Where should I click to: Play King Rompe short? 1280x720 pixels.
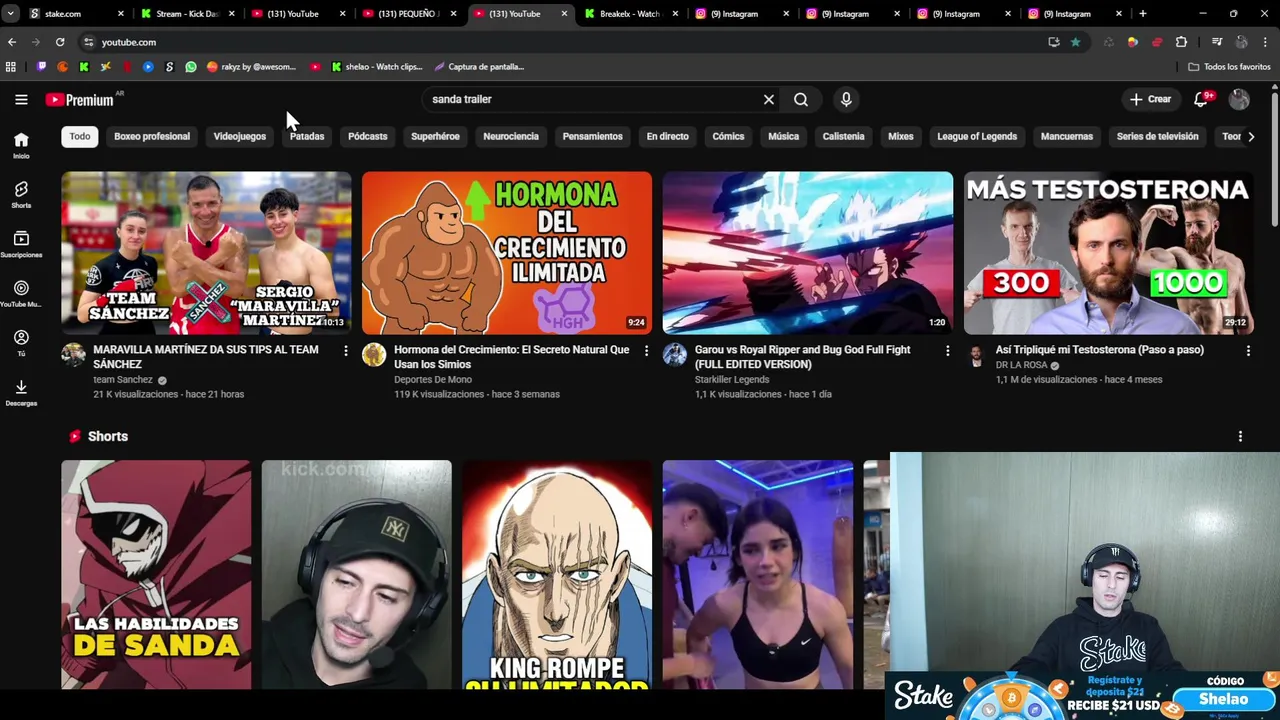pyautogui.click(x=557, y=575)
